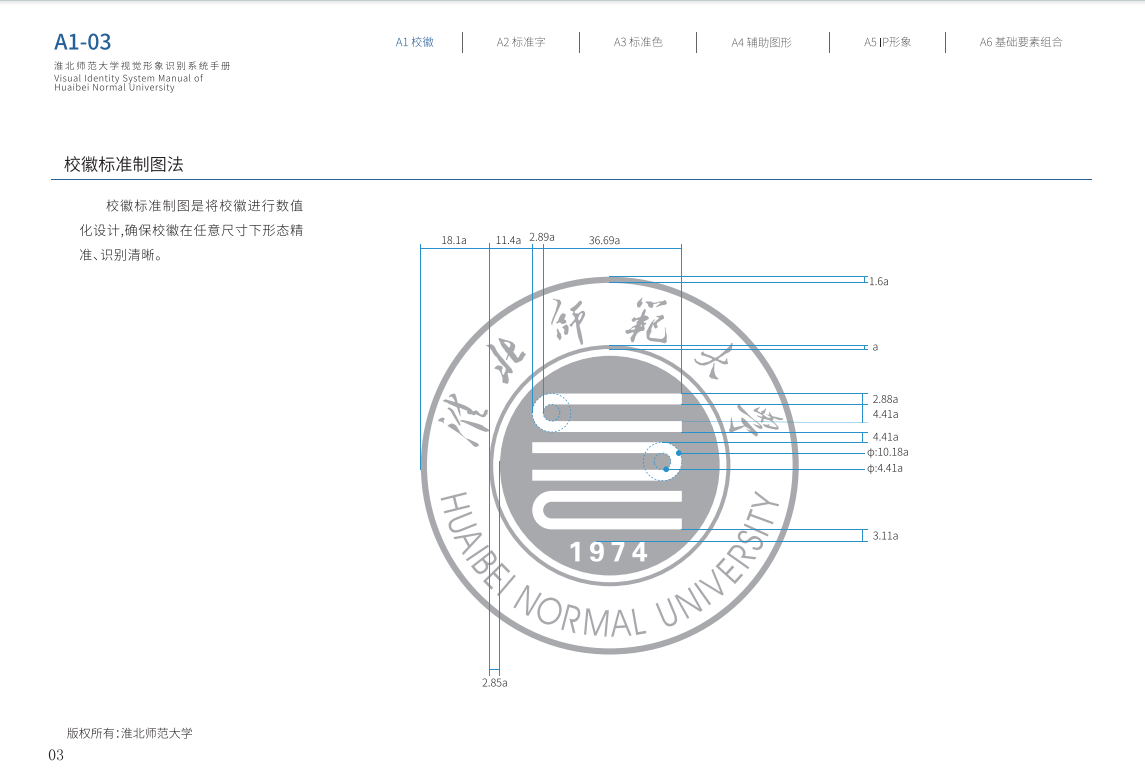Click the 校徽标准制图法 section title

[123, 164]
